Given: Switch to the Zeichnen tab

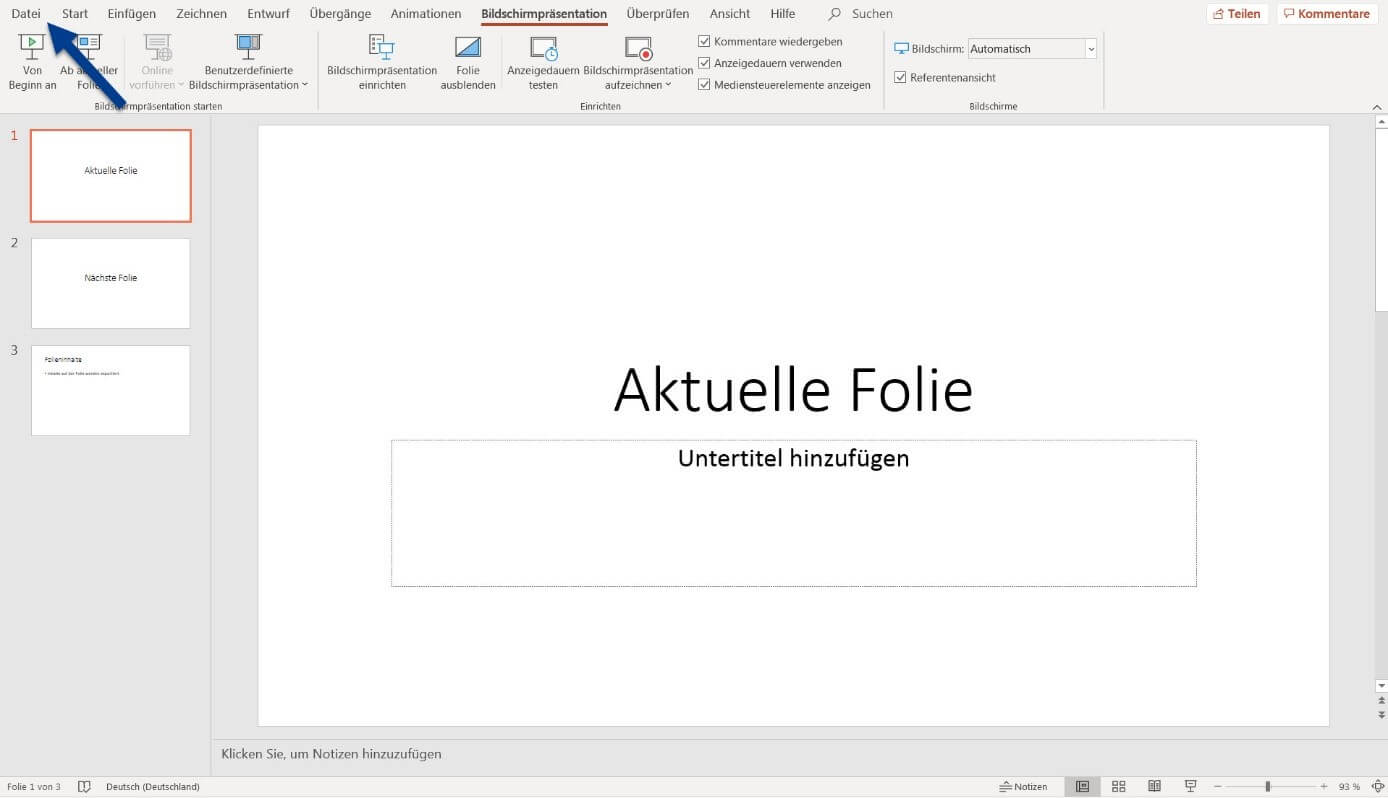Looking at the screenshot, I should coord(201,14).
